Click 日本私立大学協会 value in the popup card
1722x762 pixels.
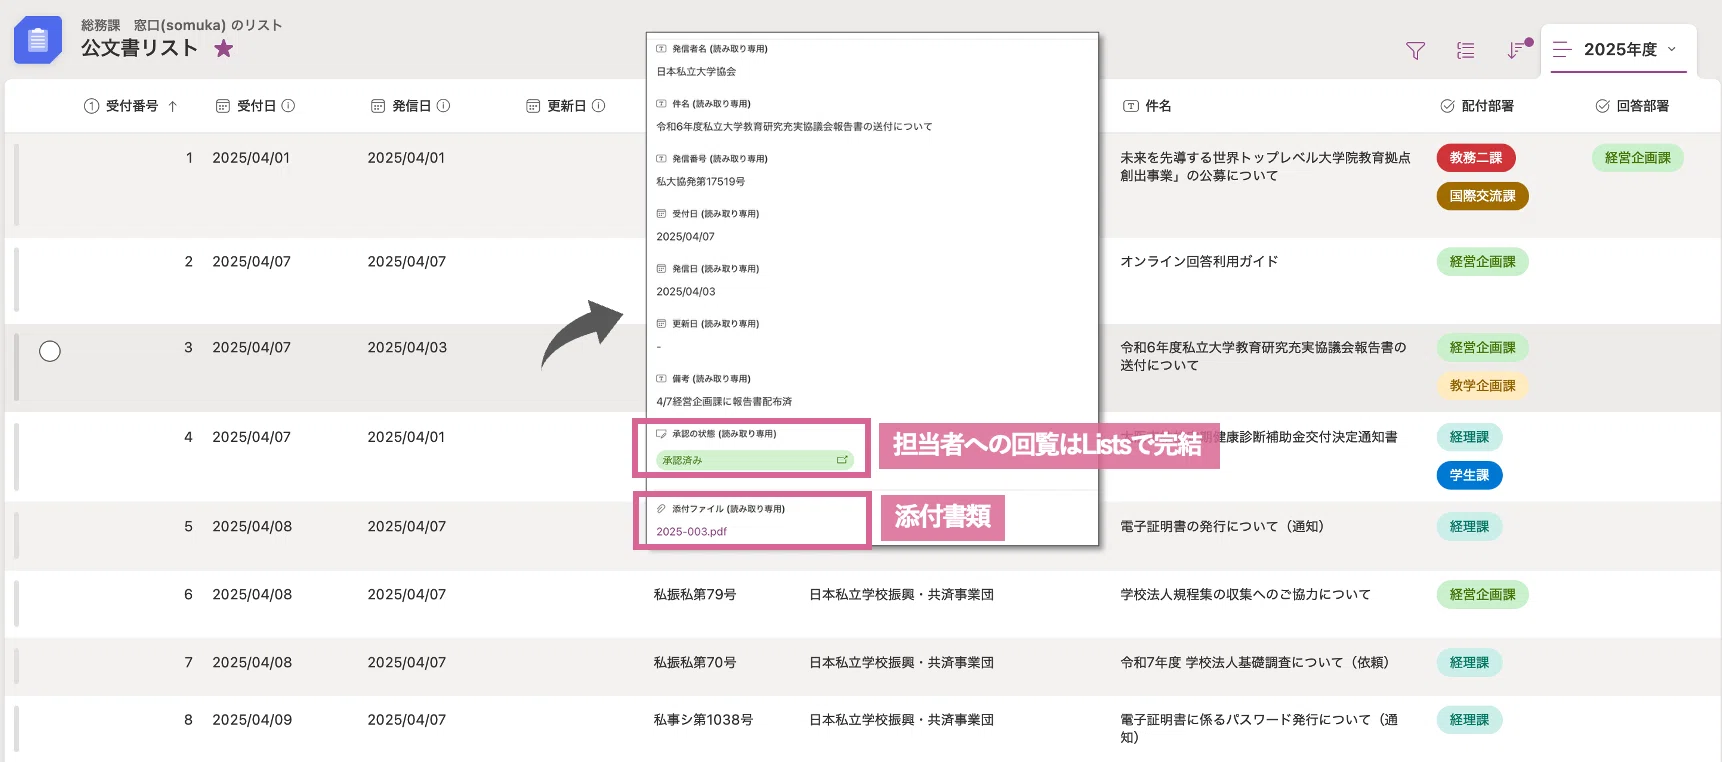pos(696,72)
